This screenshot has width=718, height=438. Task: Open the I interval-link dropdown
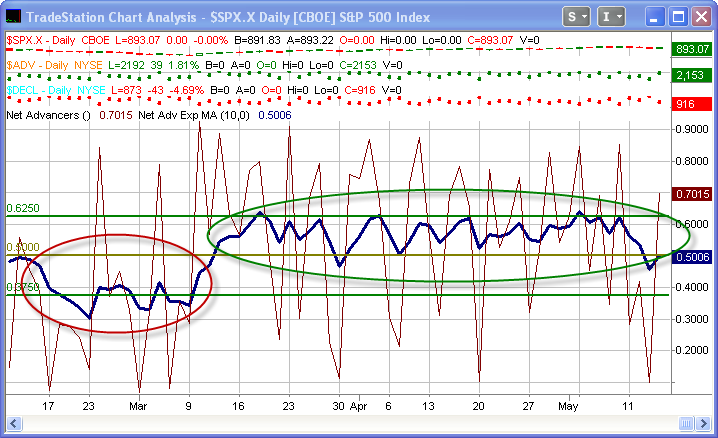[x=611, y=17]
